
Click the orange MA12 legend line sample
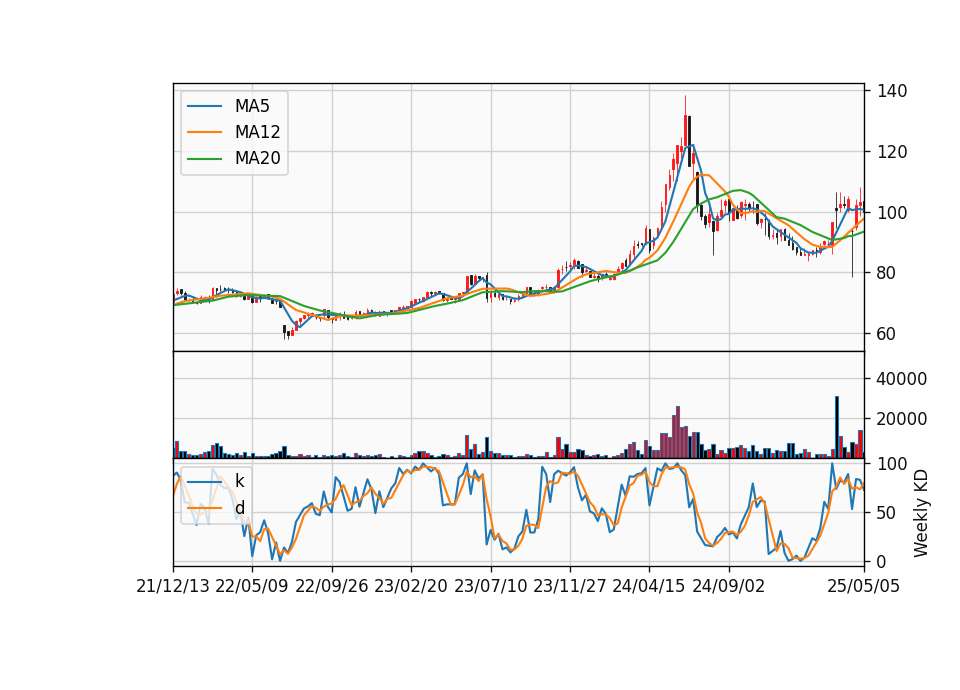point(204,132)
